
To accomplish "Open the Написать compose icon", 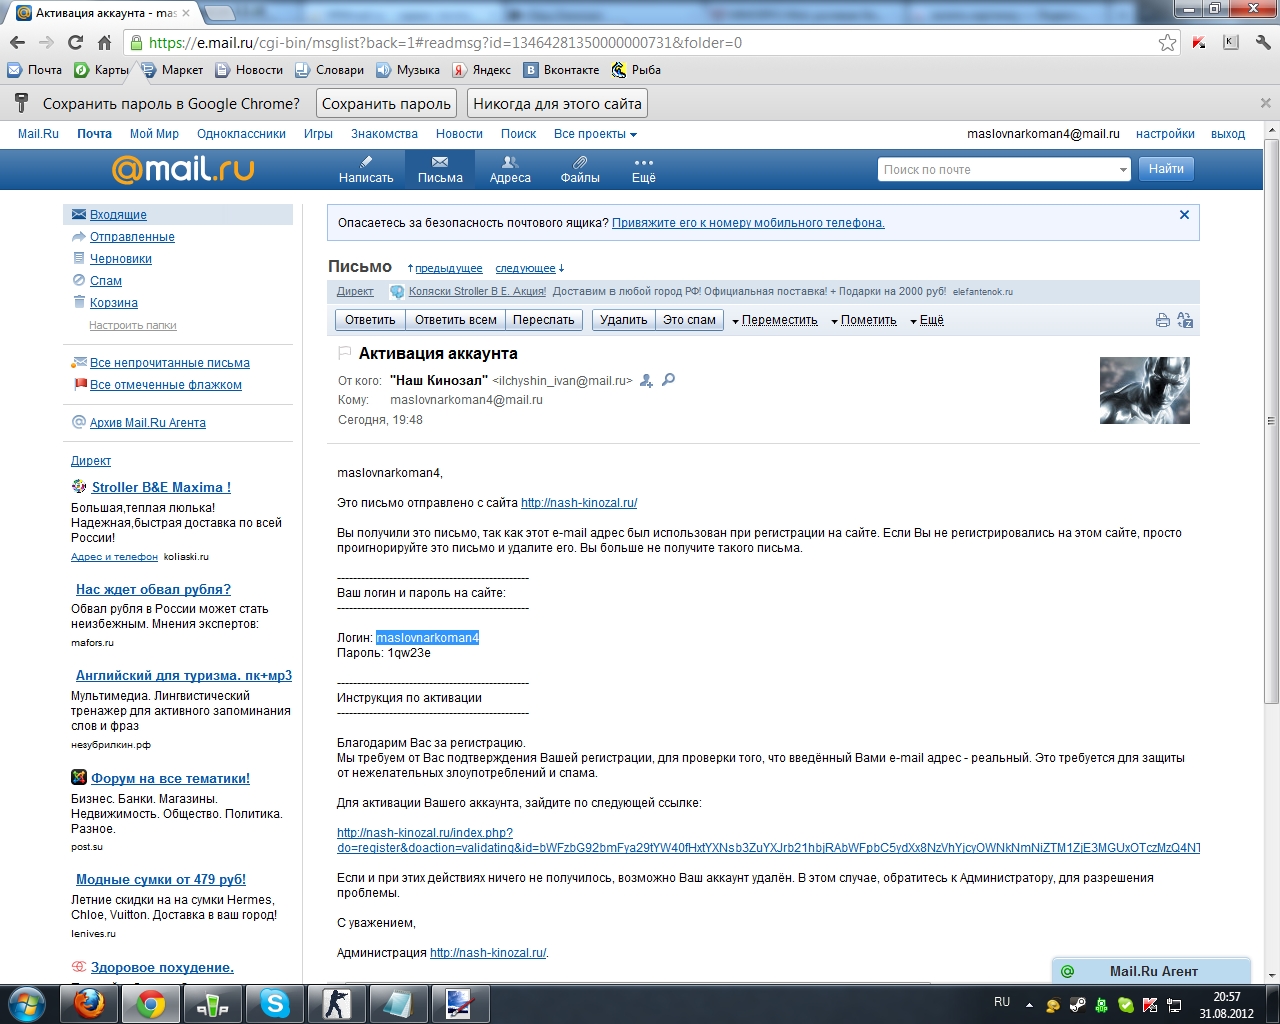I will pyautogui.click(x=366, y=169).
